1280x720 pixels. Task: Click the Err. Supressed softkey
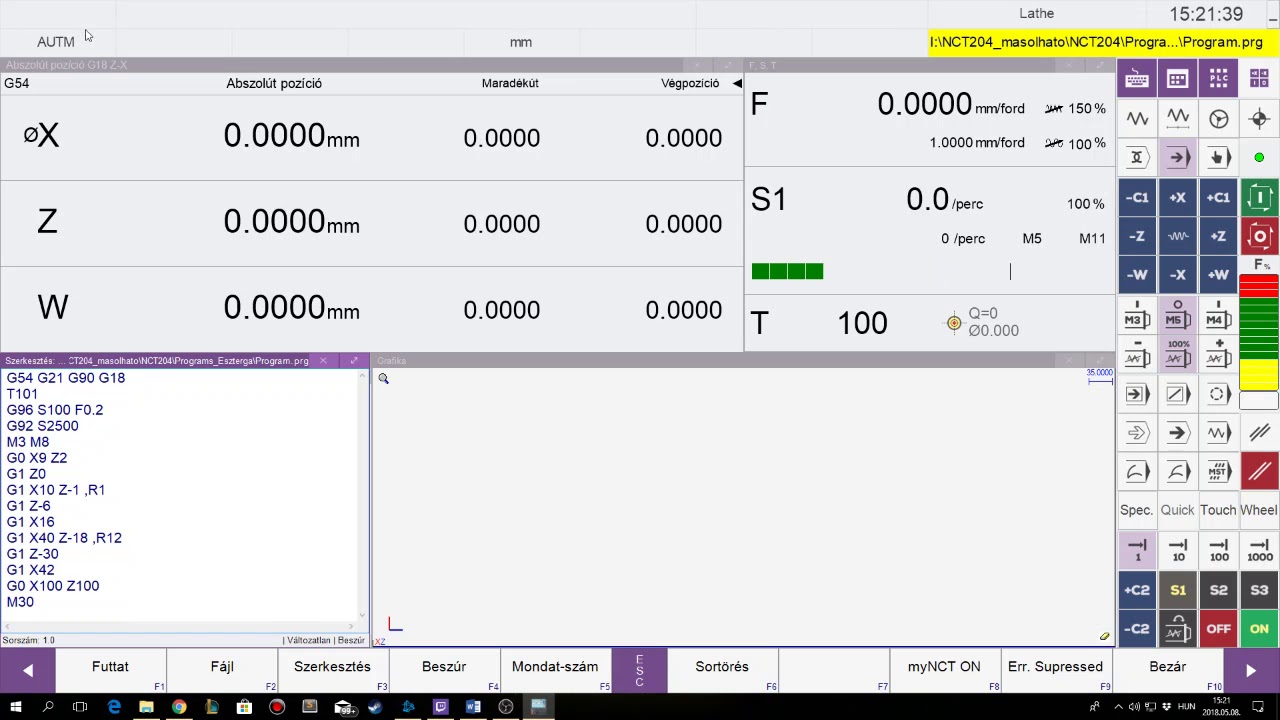coord(1055,669)
